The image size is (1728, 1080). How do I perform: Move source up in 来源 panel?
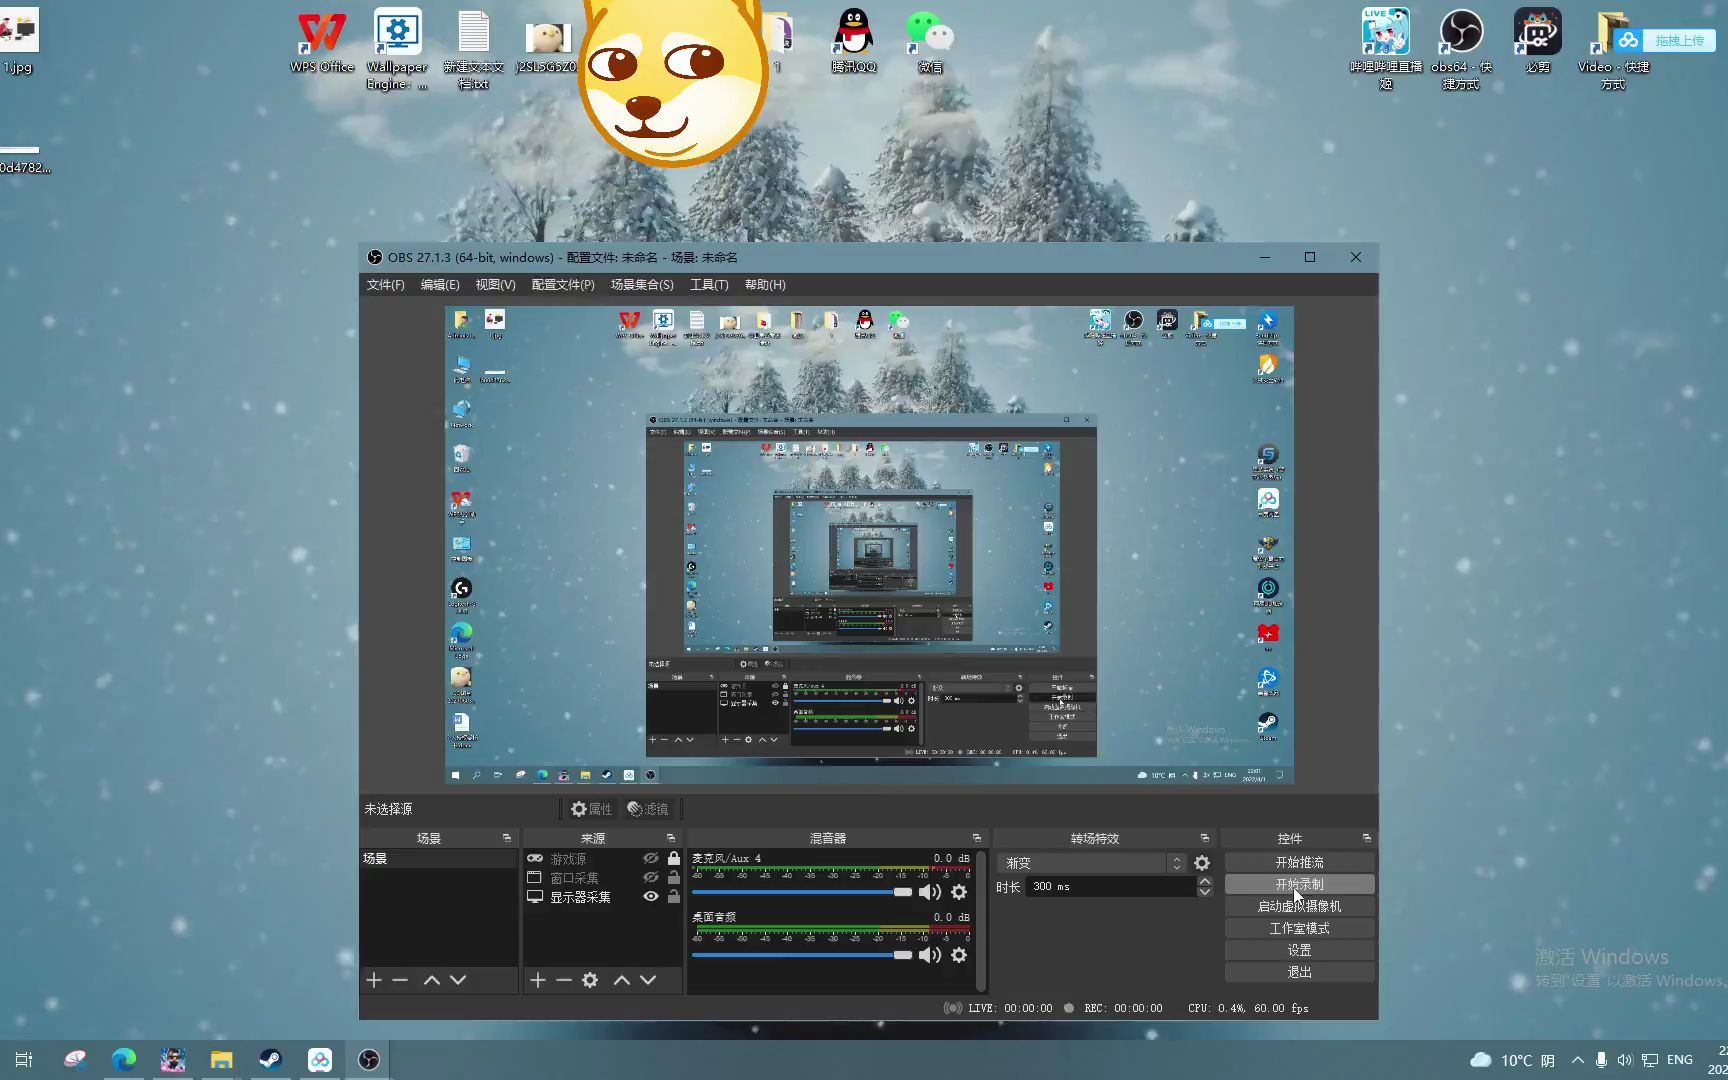click(x=622, y=980)
